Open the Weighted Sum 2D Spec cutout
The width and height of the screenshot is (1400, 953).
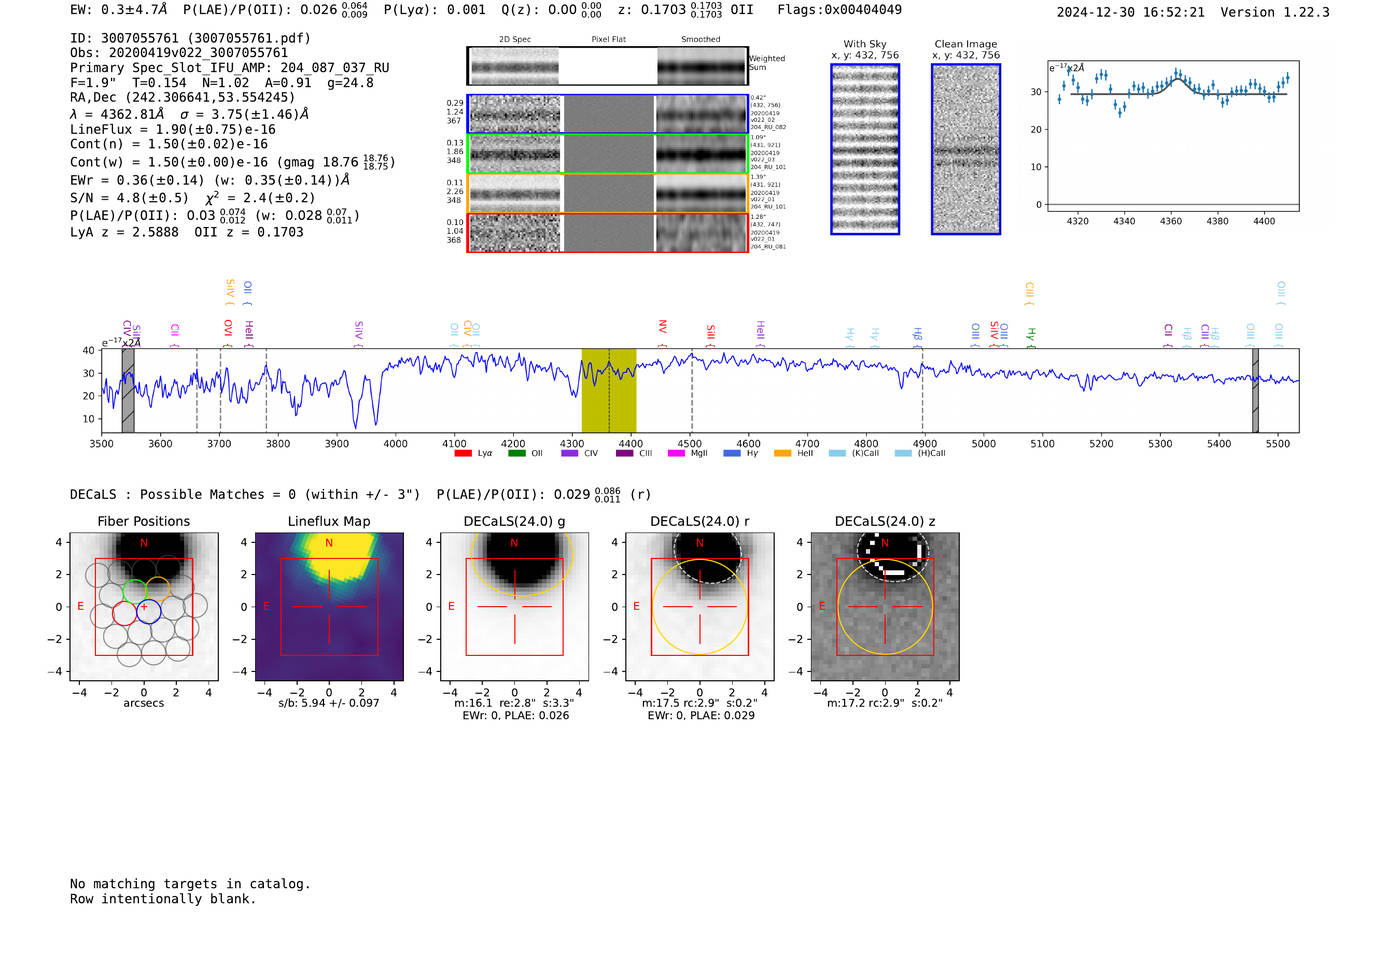[514, 66]
